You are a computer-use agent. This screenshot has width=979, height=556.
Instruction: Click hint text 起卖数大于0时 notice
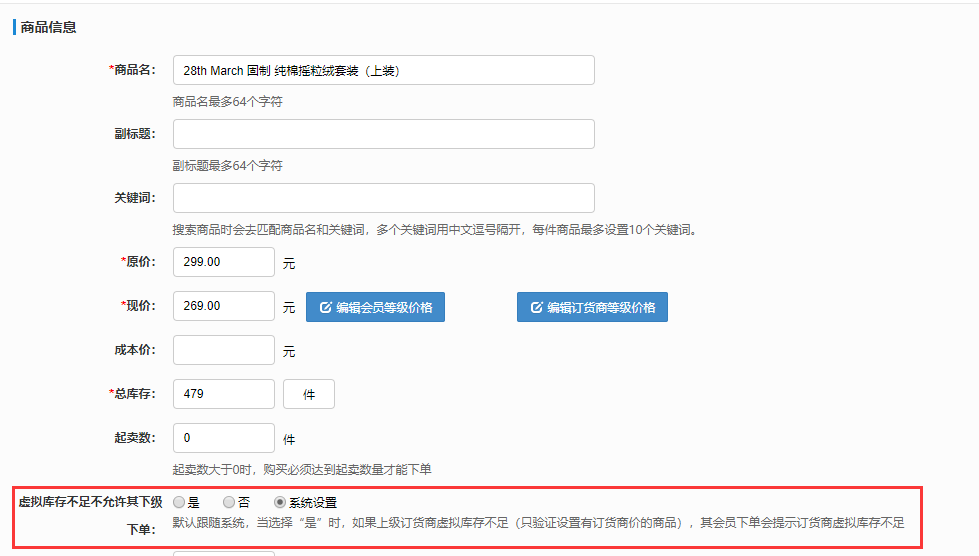click(302, 470)
